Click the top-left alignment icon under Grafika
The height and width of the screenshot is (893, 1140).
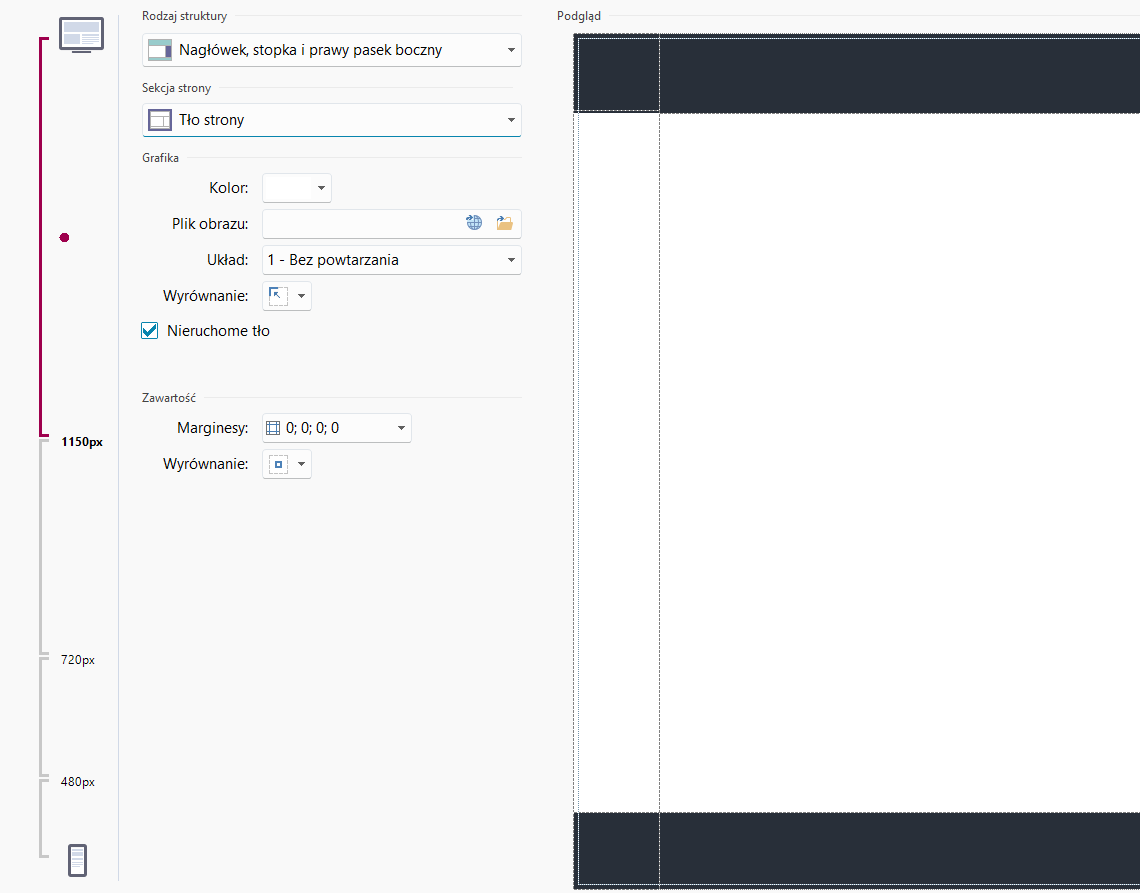[278, 296]
